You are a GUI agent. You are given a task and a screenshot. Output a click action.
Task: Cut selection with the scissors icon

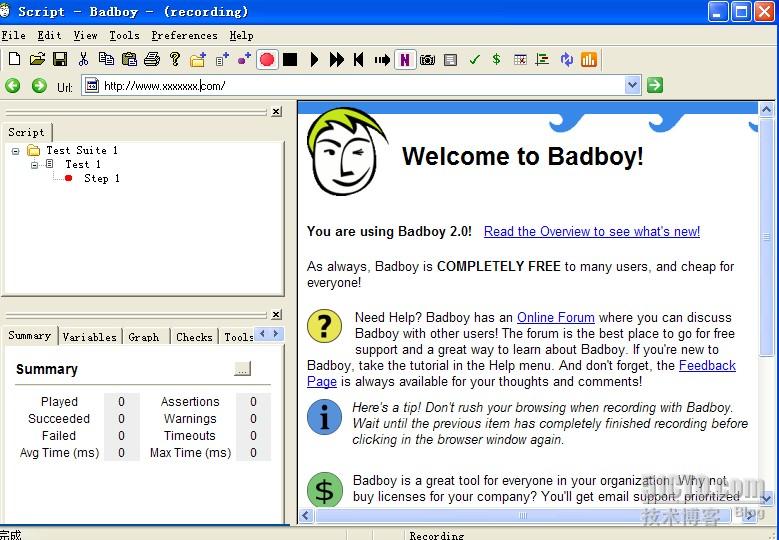pyautogui.click(x=83, y=60)
